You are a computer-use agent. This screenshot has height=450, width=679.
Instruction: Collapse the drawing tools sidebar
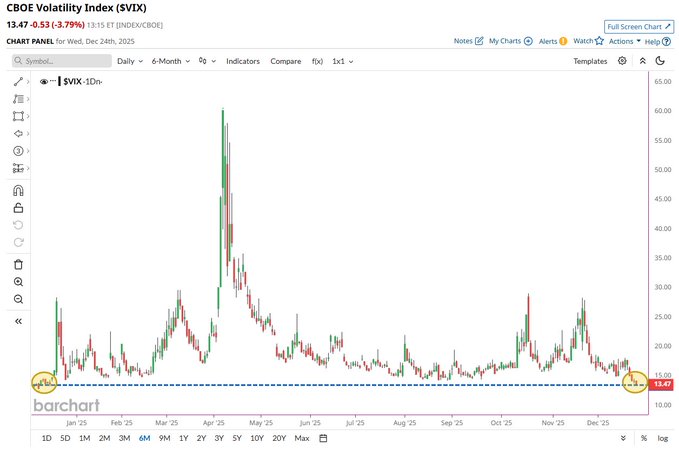[18, 321]
